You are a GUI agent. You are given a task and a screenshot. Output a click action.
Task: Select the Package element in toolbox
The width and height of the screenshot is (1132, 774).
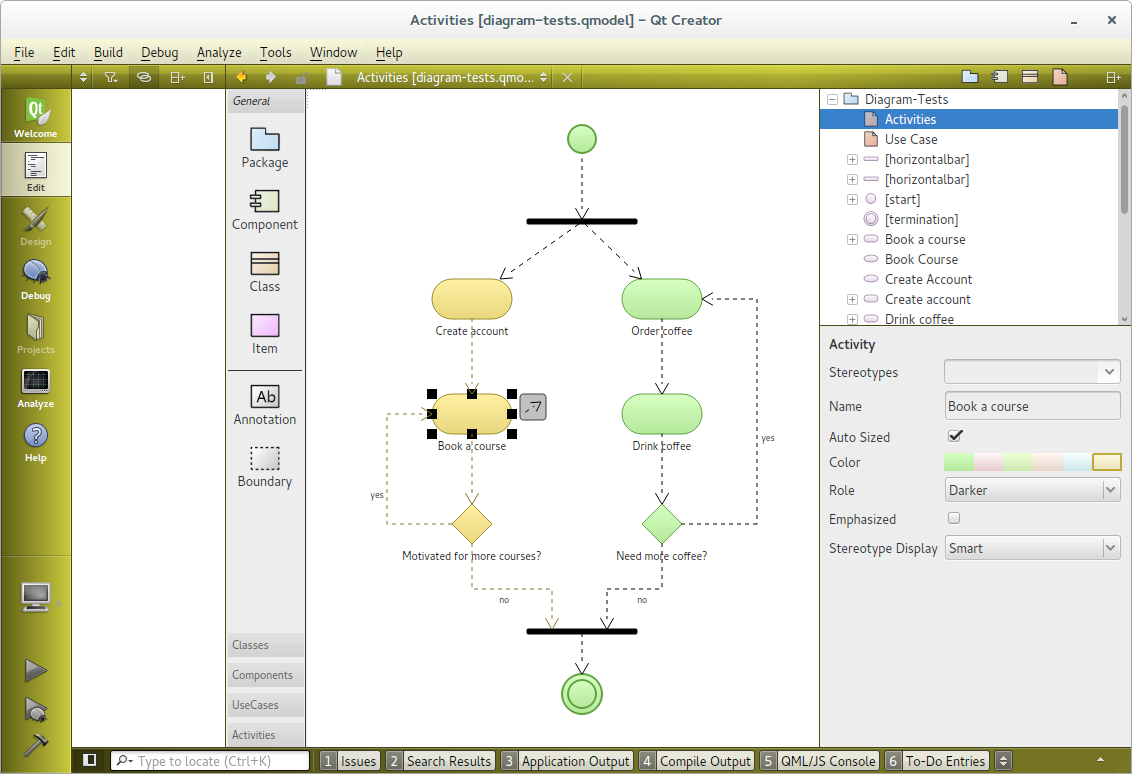[265, 147]
